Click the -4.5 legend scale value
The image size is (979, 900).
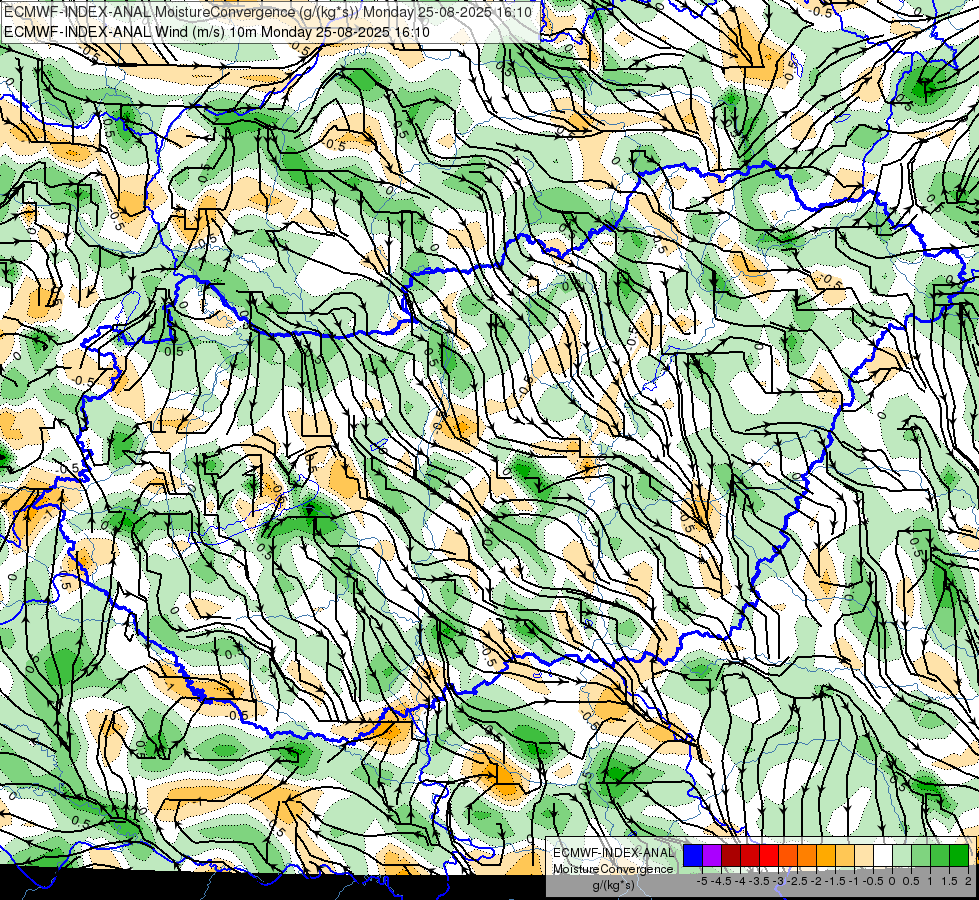coord(721,881)
